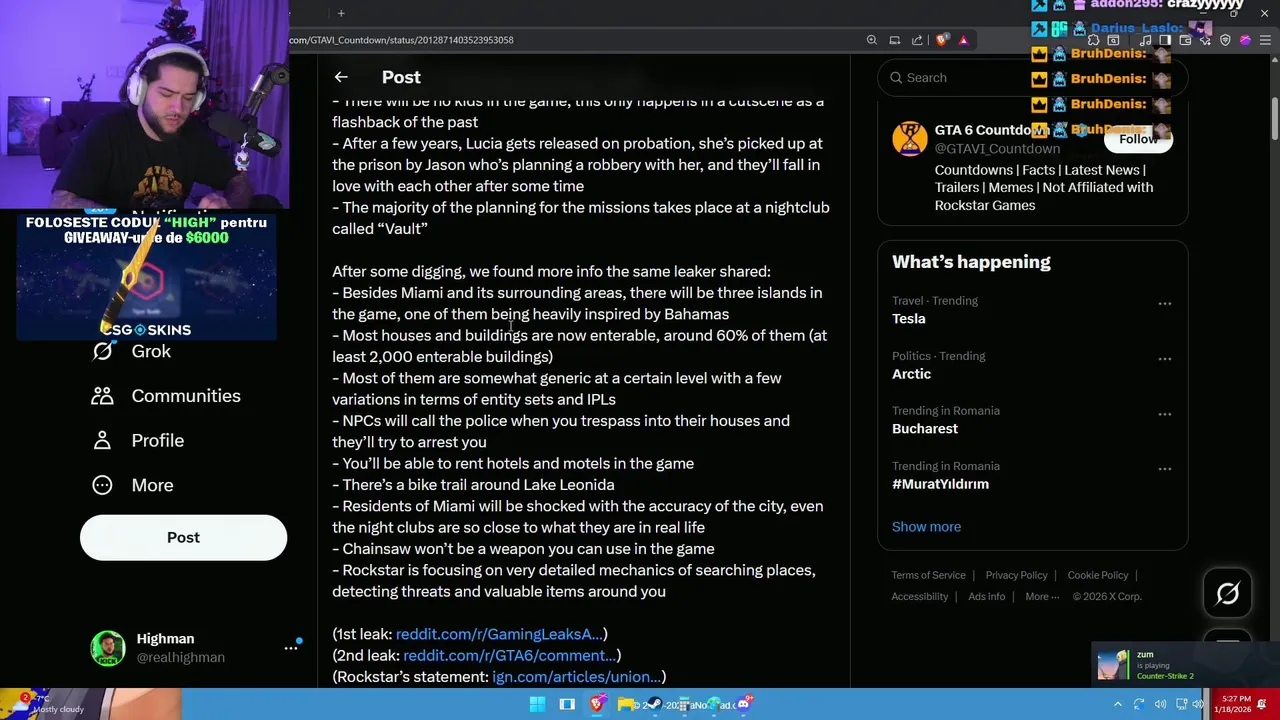
Task: Open GTA 6 Countdown profile picture
Action: coord(910,139)
